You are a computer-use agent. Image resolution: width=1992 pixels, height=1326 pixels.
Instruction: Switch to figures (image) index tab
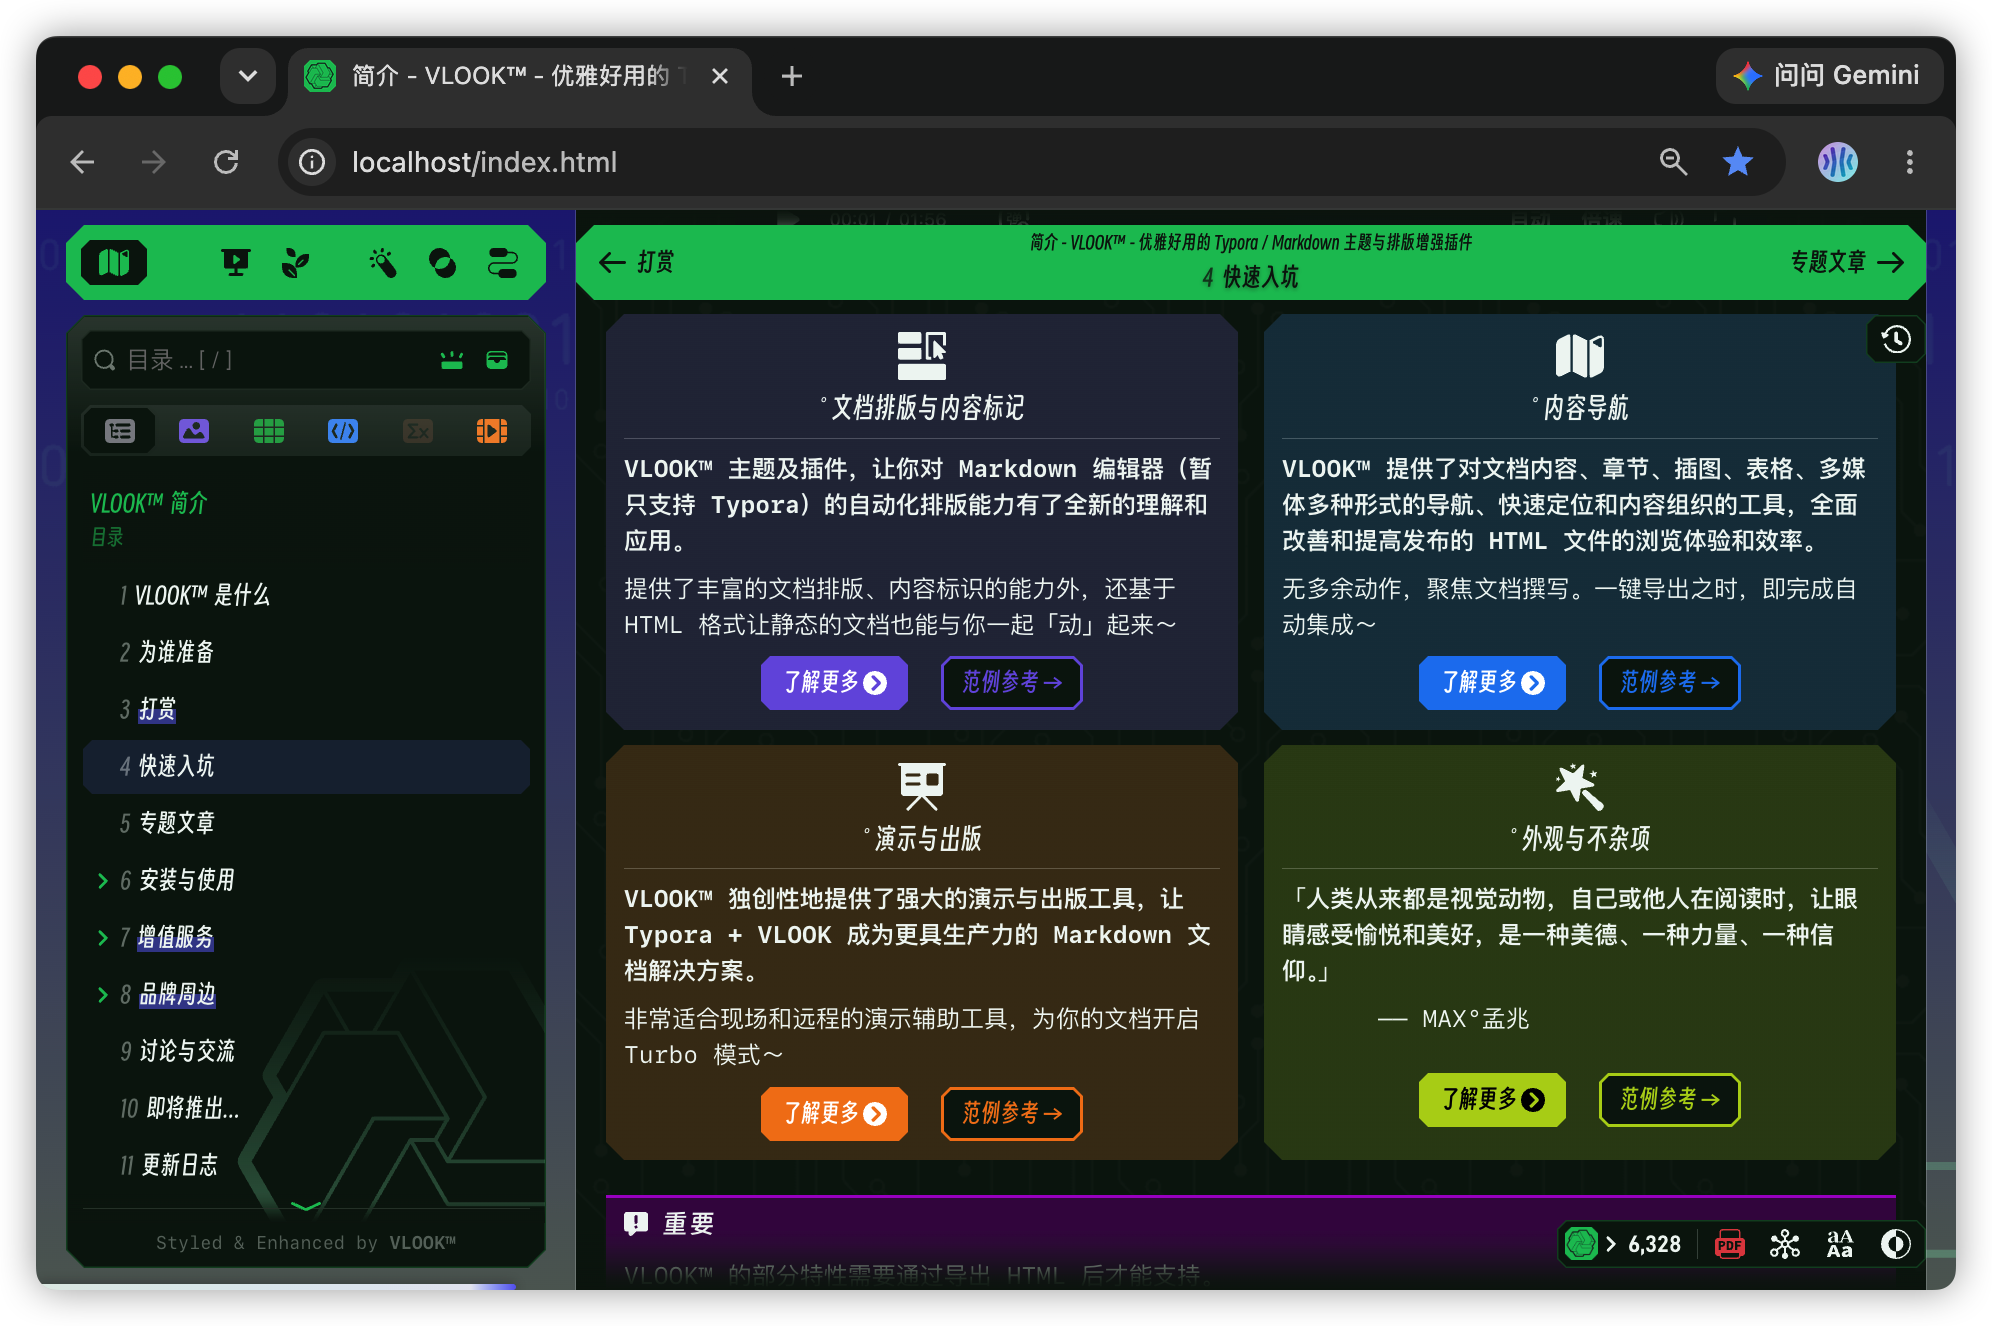(194, 431)
